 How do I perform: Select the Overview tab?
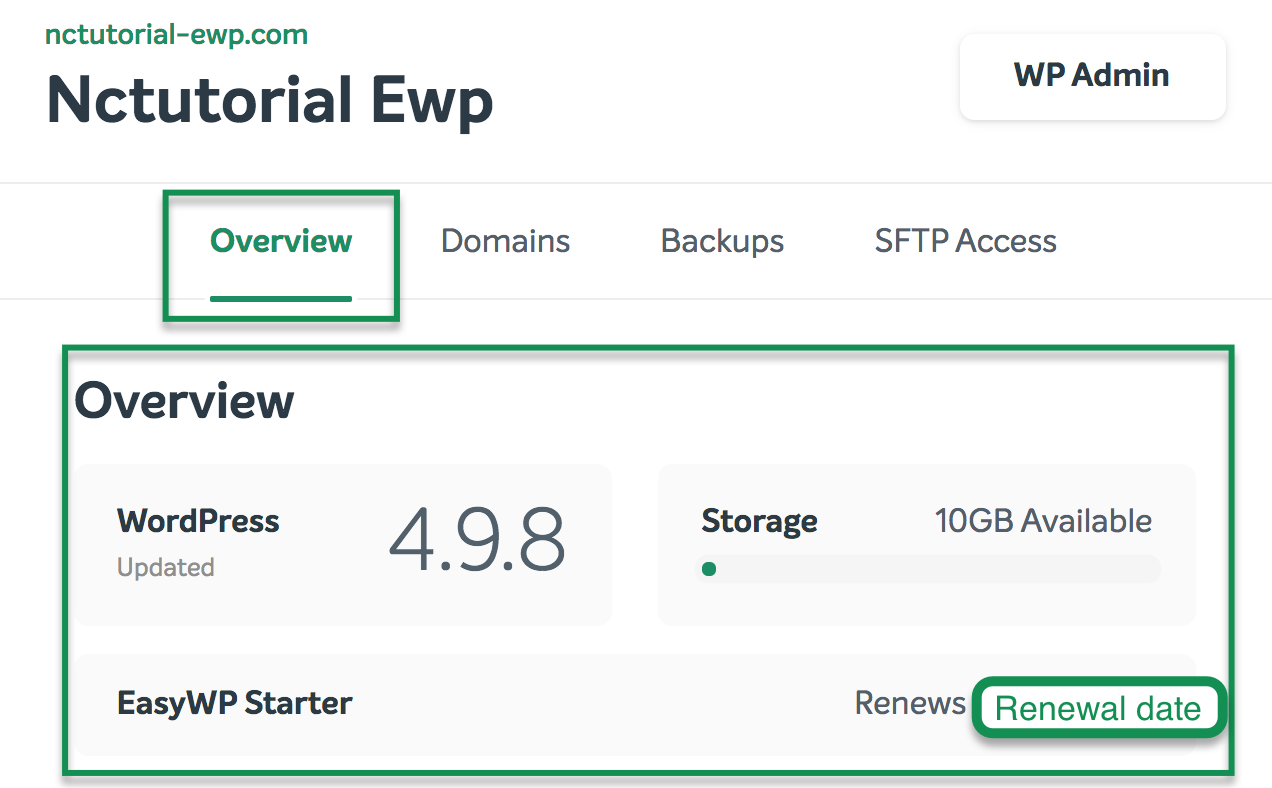coord(281,241)
